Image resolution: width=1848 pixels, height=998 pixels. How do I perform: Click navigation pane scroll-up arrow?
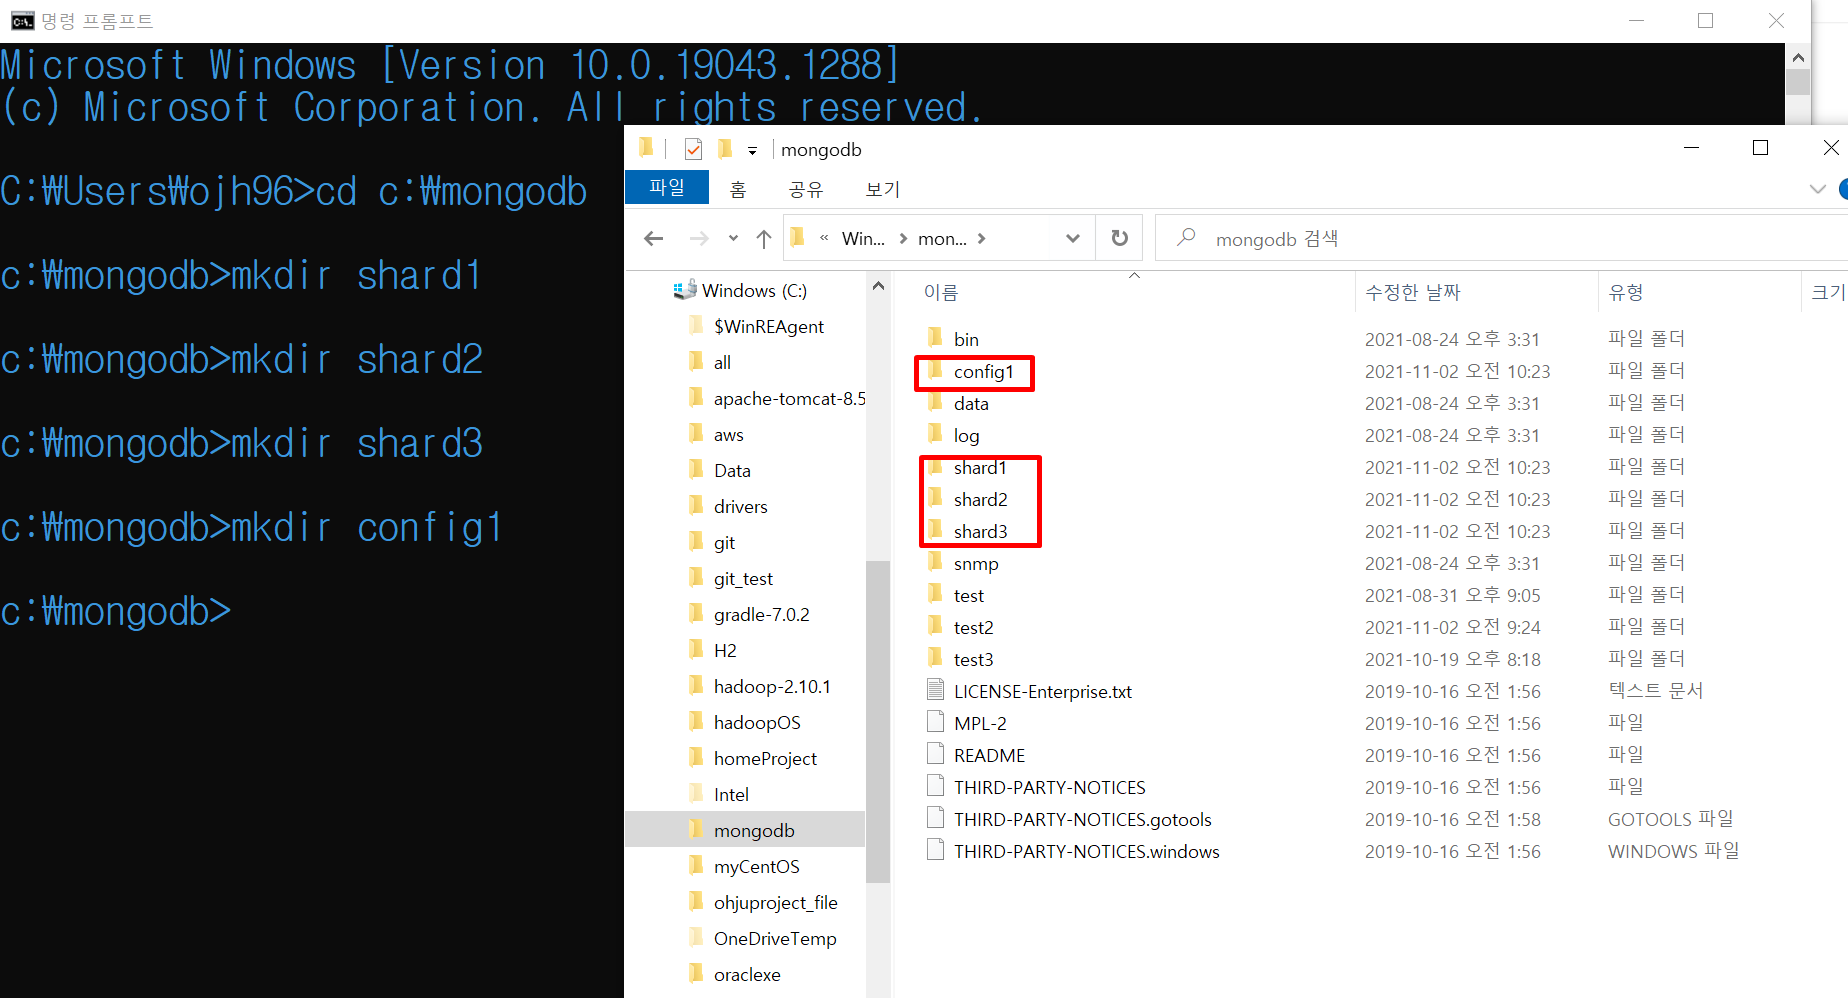tap(878, 286)
